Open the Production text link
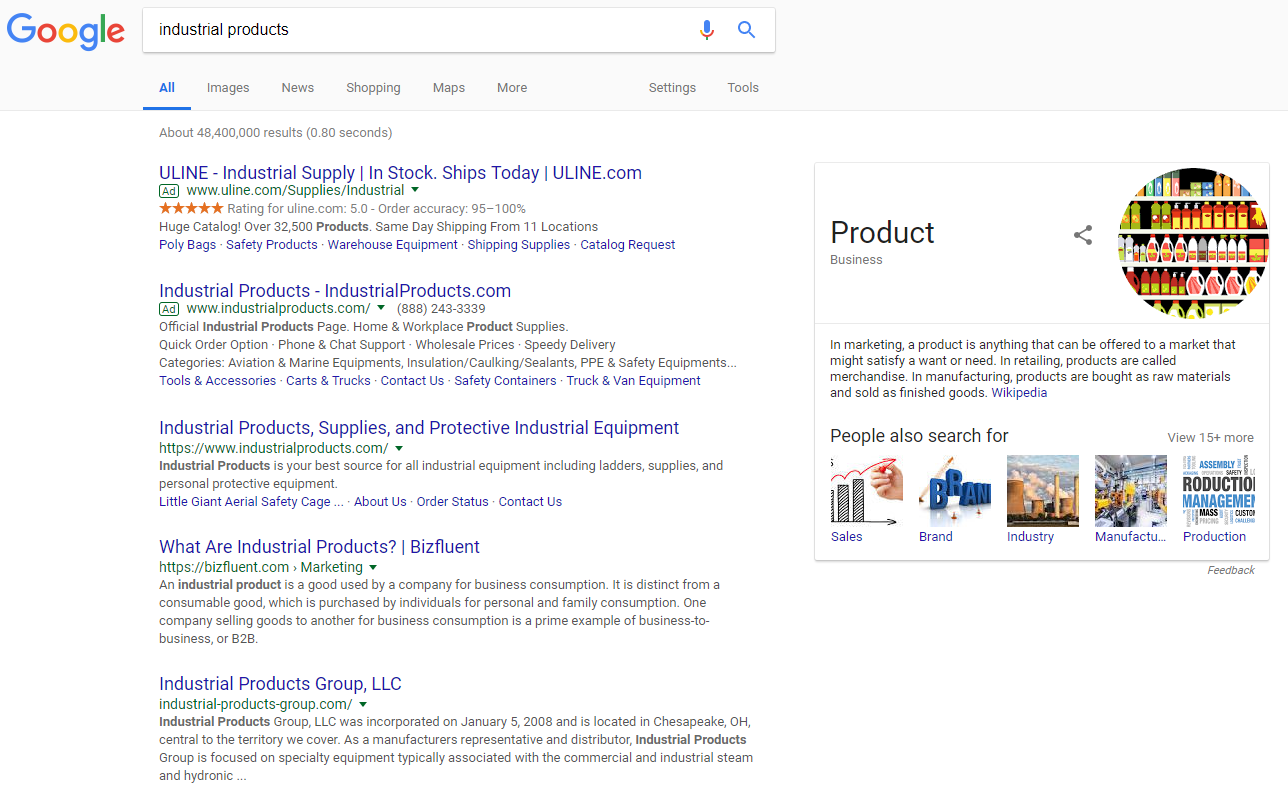 click(1214, 537)
